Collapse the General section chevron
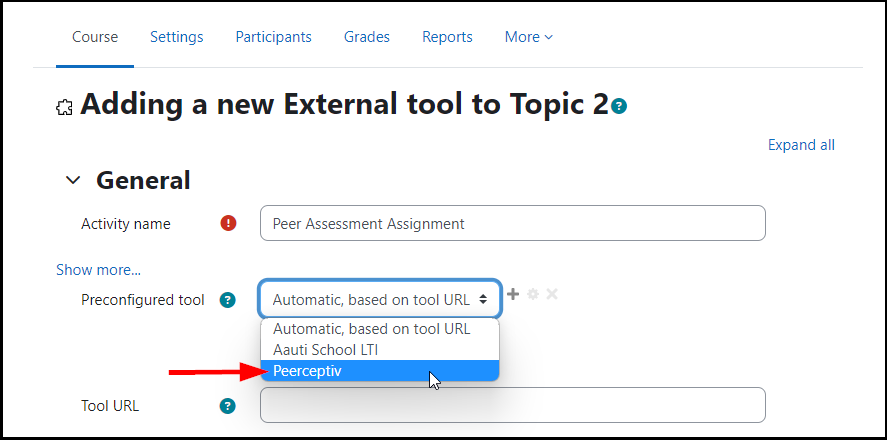This screenshot has width=887, height=440. (73, 180)
